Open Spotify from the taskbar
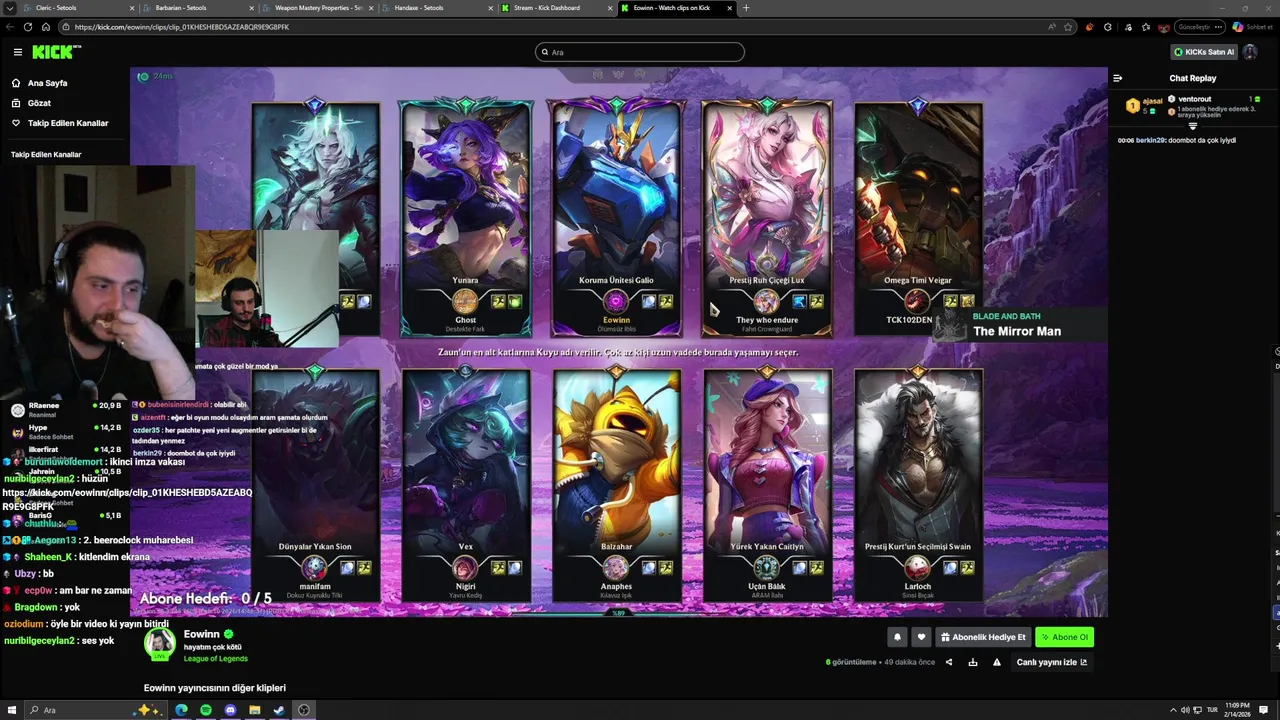This screenshot has height=720, width=1280. pos(206,710)
